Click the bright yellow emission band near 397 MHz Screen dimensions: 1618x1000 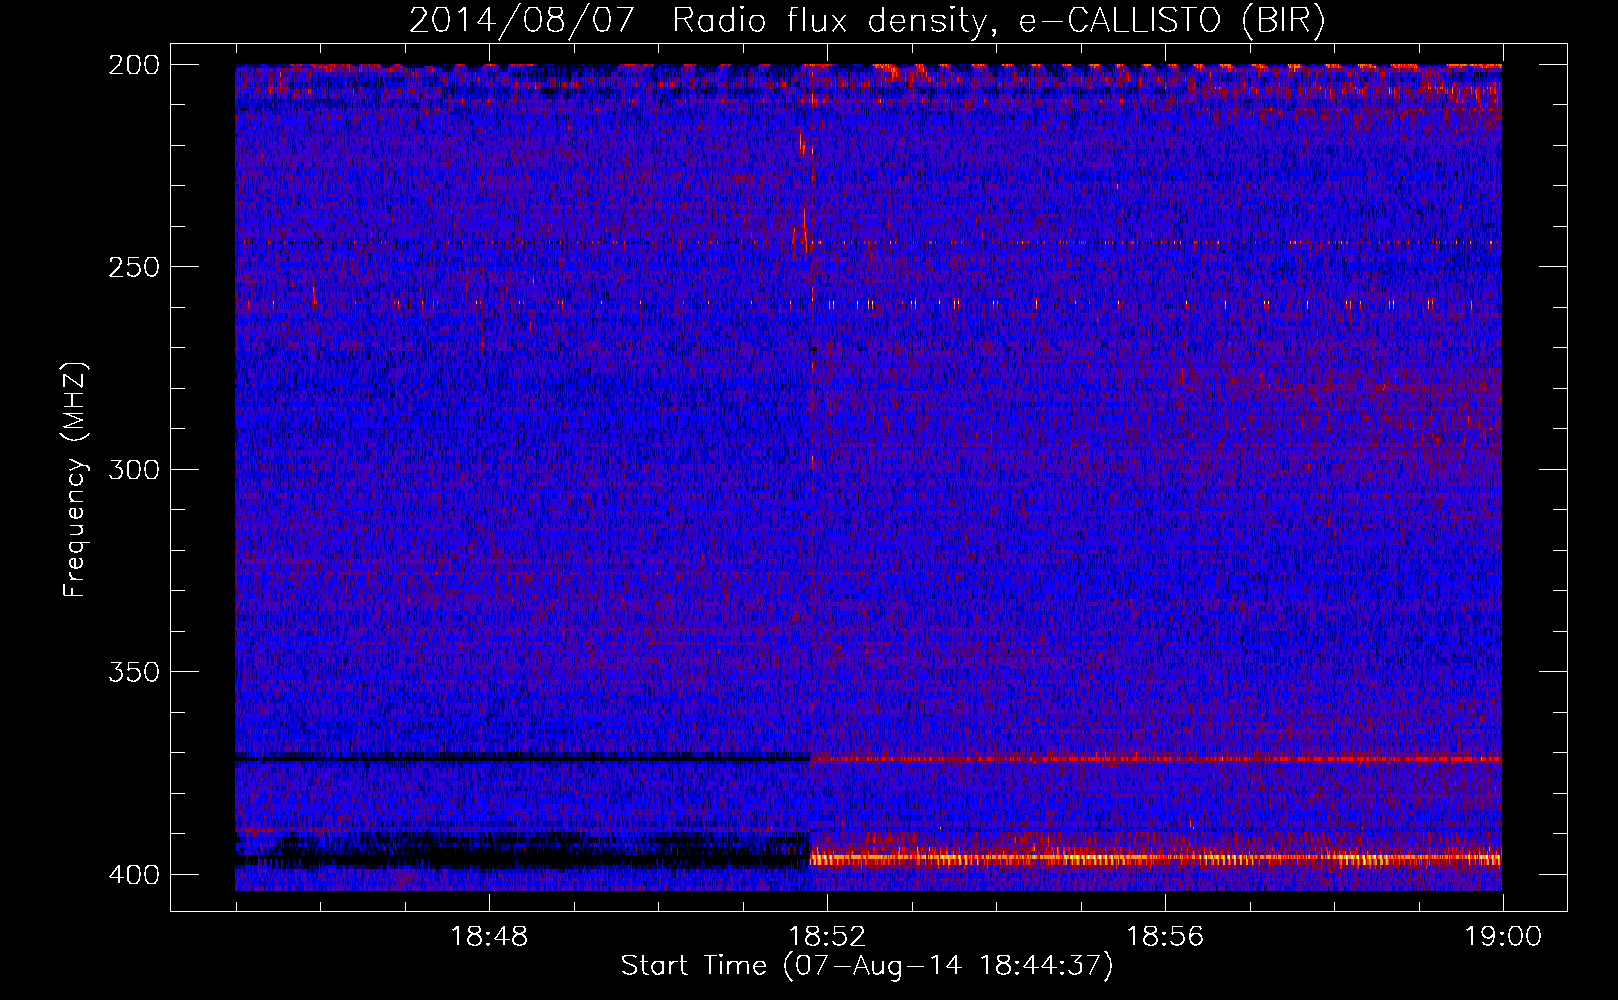(x=1155, y=858)
